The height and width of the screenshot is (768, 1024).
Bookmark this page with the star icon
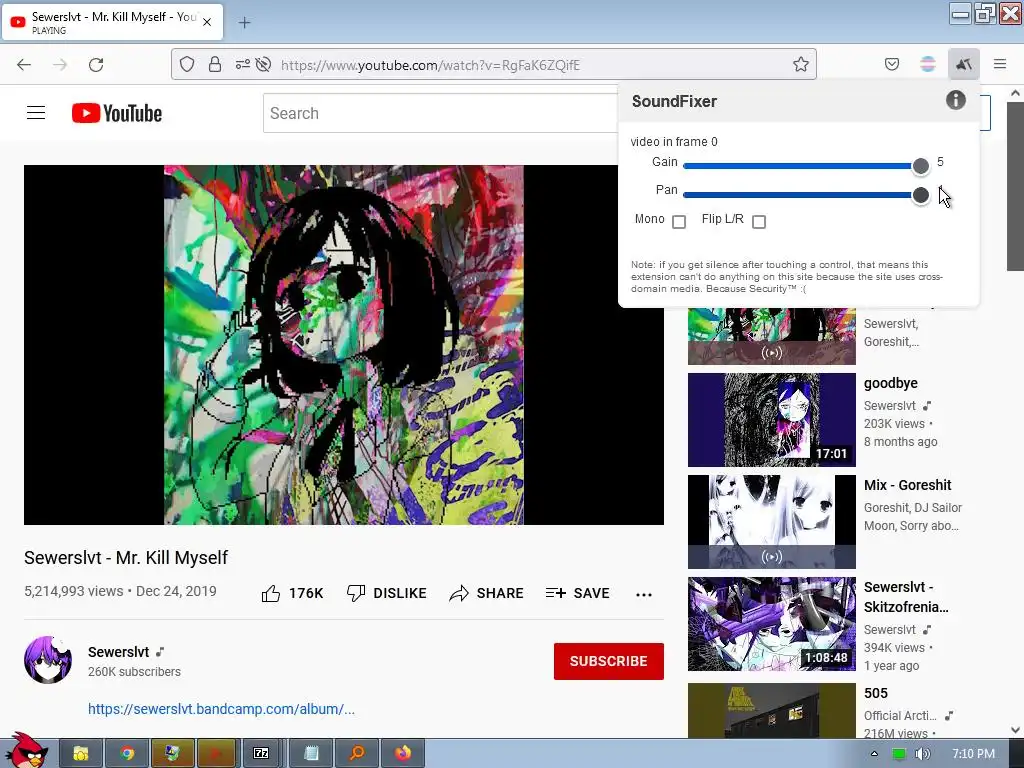(801, 64)
